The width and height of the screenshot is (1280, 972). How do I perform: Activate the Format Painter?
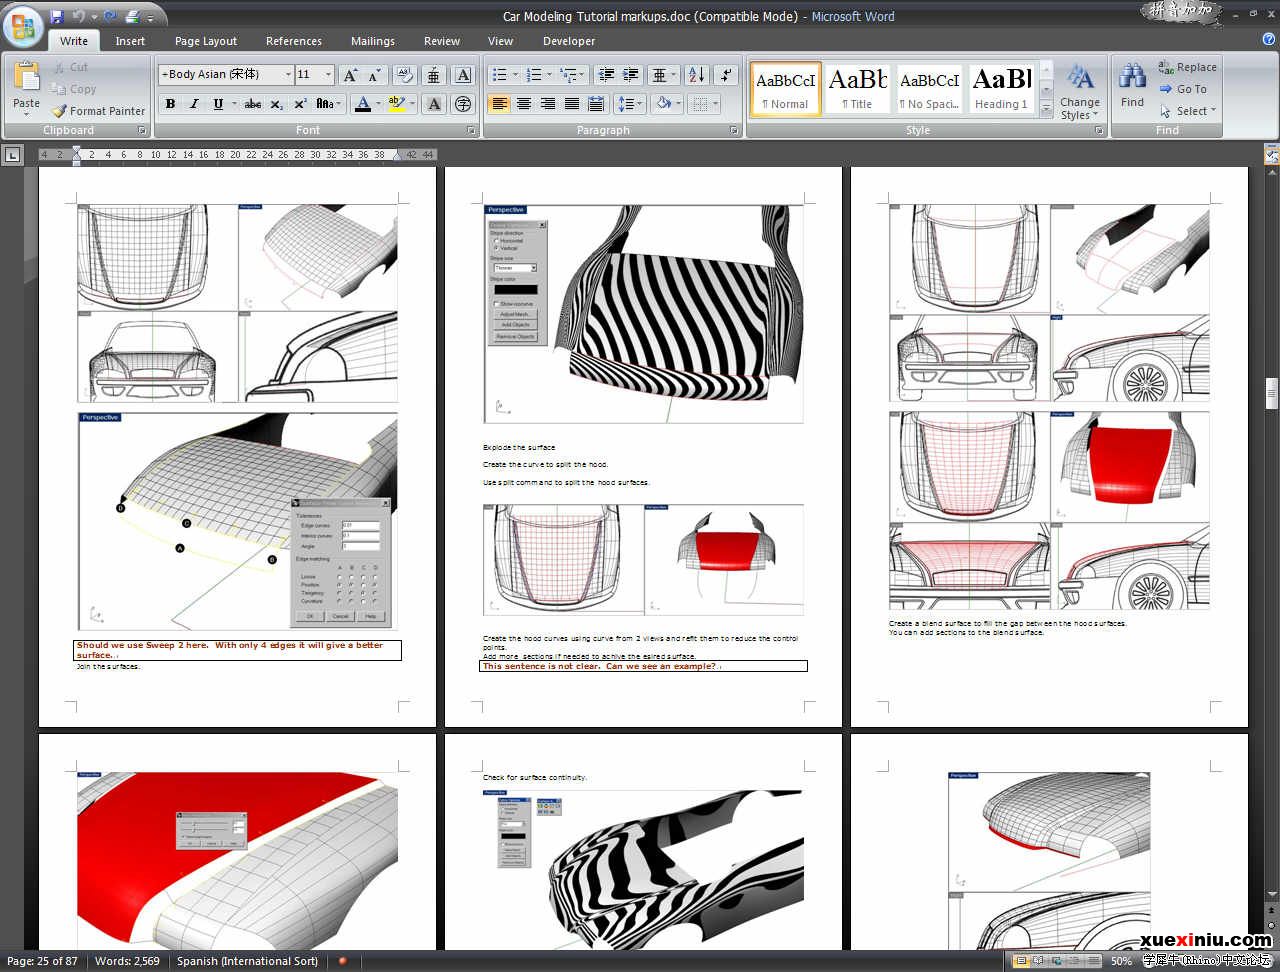tap(99, 111)
